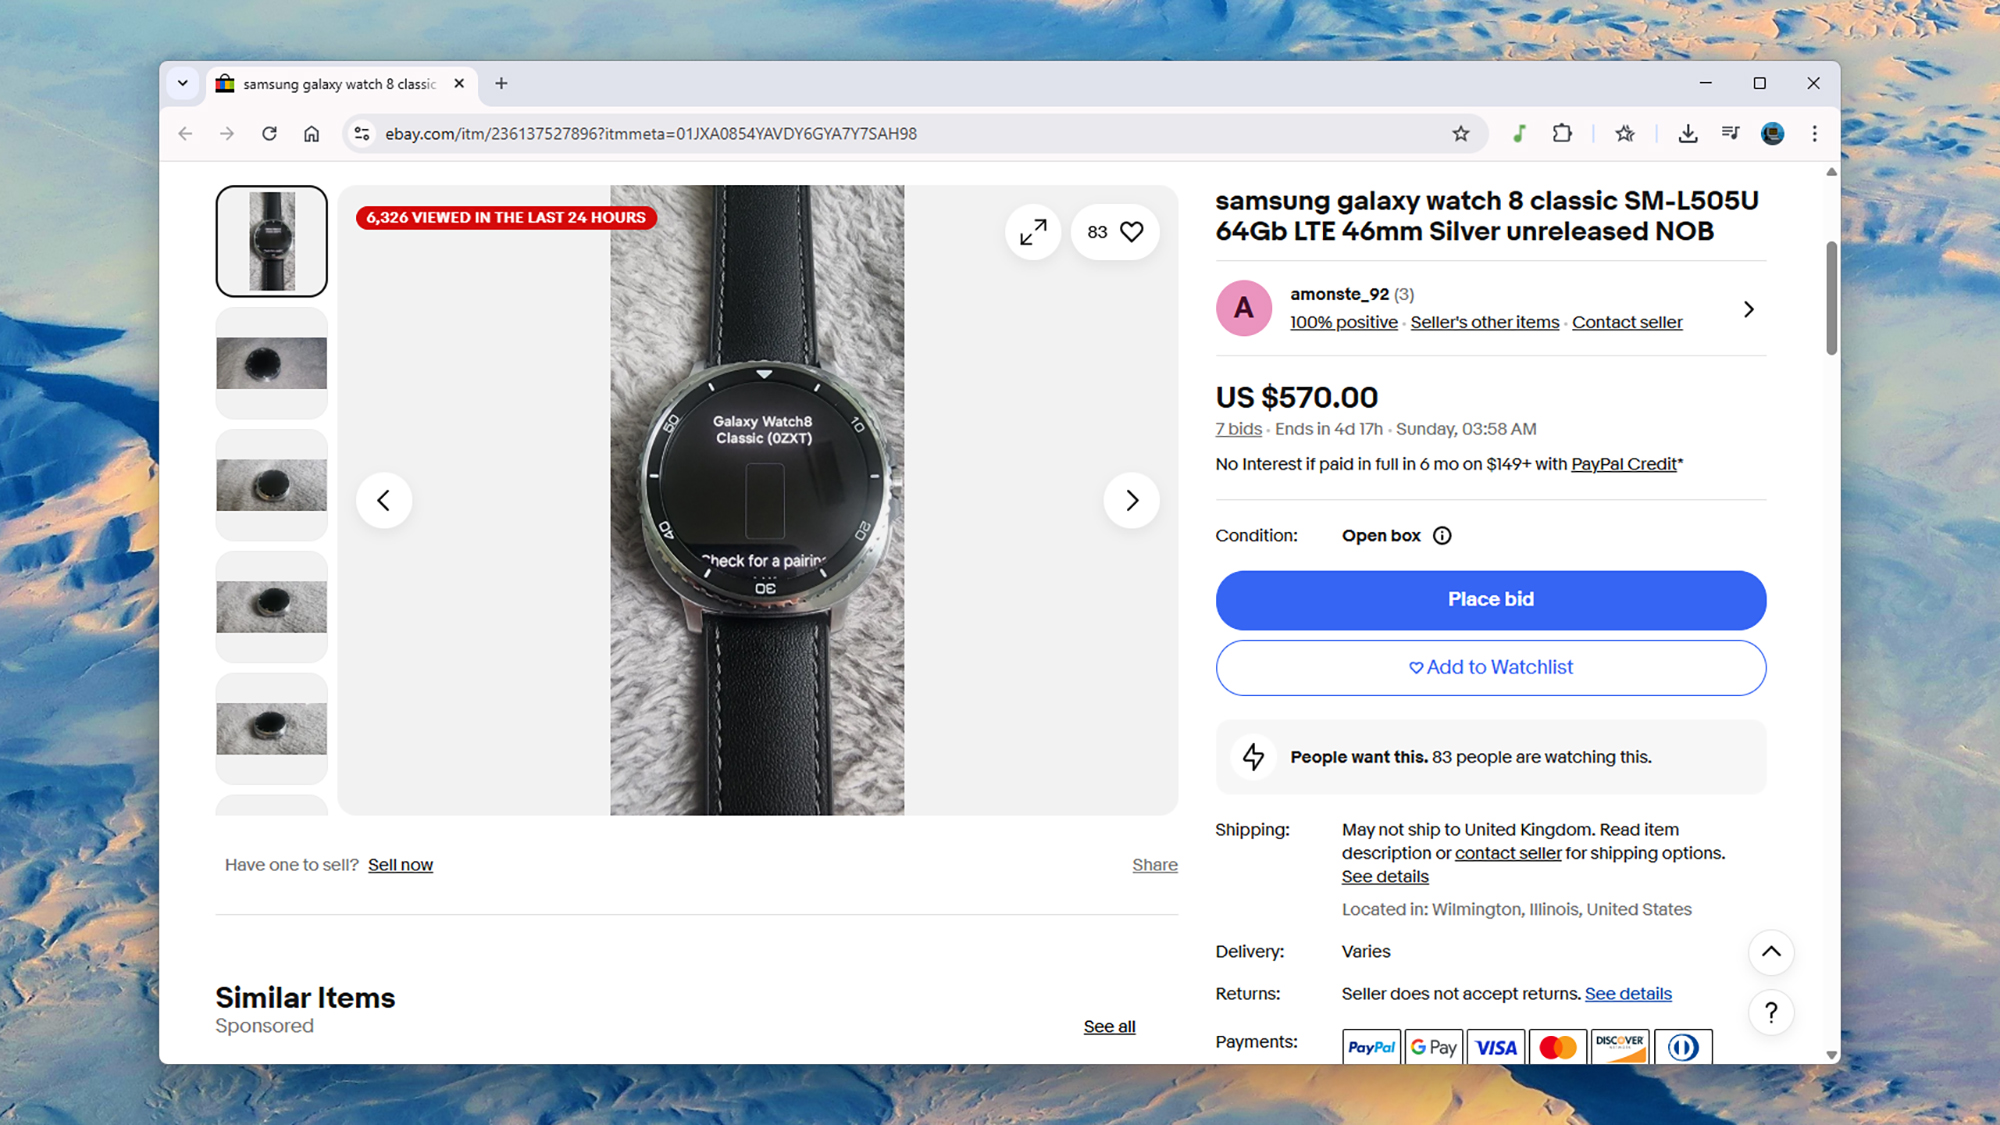Click contact seller in shipping text
This screenshot has width=2000, height=1125.
1508,853
